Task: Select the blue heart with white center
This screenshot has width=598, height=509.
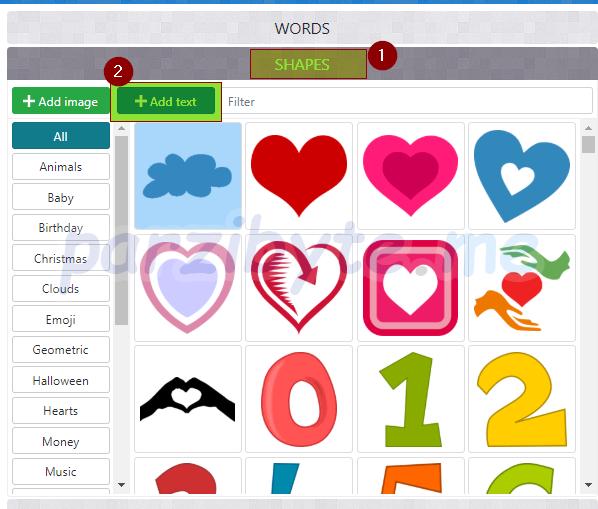Action: [522, 176]
